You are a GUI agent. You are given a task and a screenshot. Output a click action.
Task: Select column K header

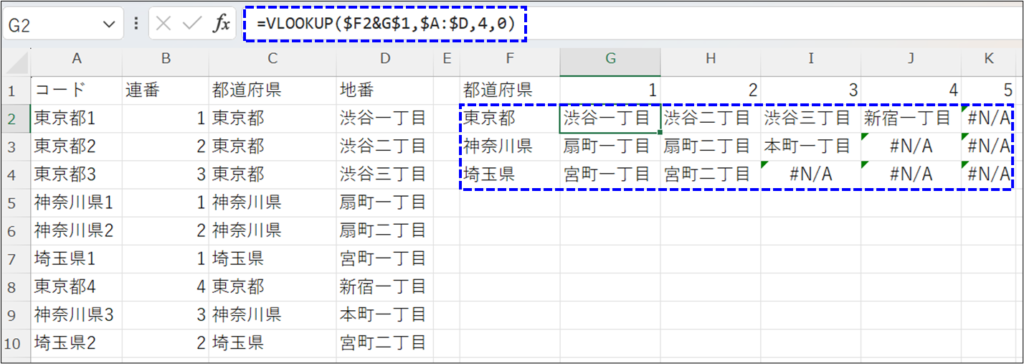(989, 59)
